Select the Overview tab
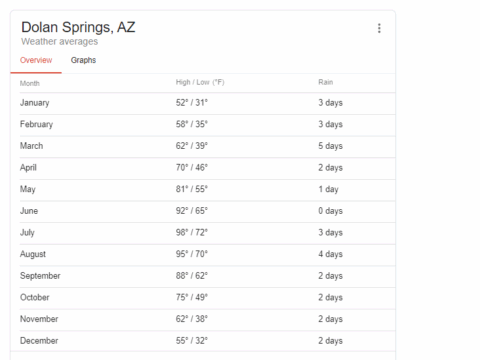Image resolution: width=480 pixels, height=360 pixels. pyautogui.click(x=36, y=60)
